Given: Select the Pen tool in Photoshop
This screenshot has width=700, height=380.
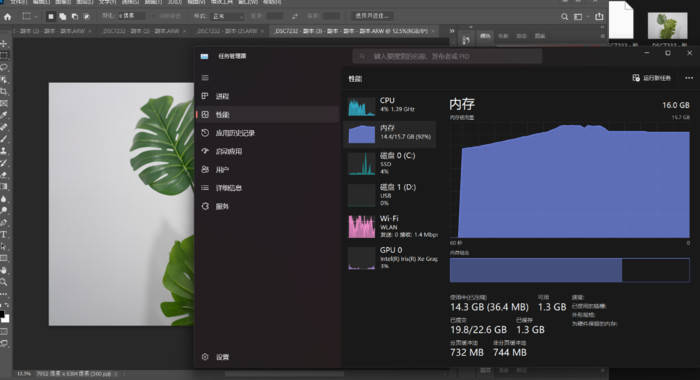Looking at the screenshot, I should (4, 222).
